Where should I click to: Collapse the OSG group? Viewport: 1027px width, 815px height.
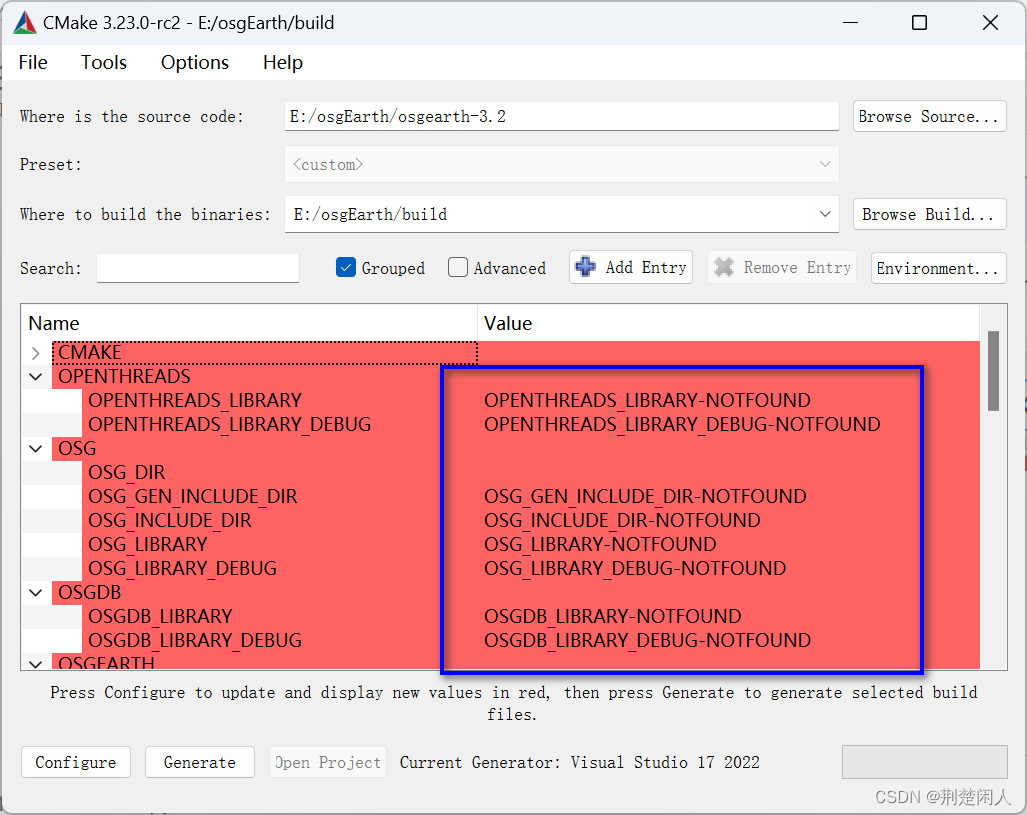[x=35, y=449]
